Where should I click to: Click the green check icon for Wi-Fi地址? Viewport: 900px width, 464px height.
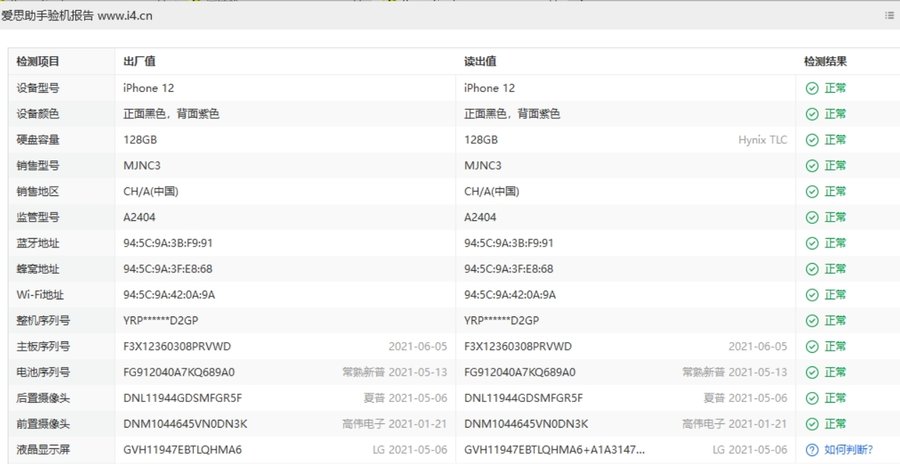click(x=812, y=295)
